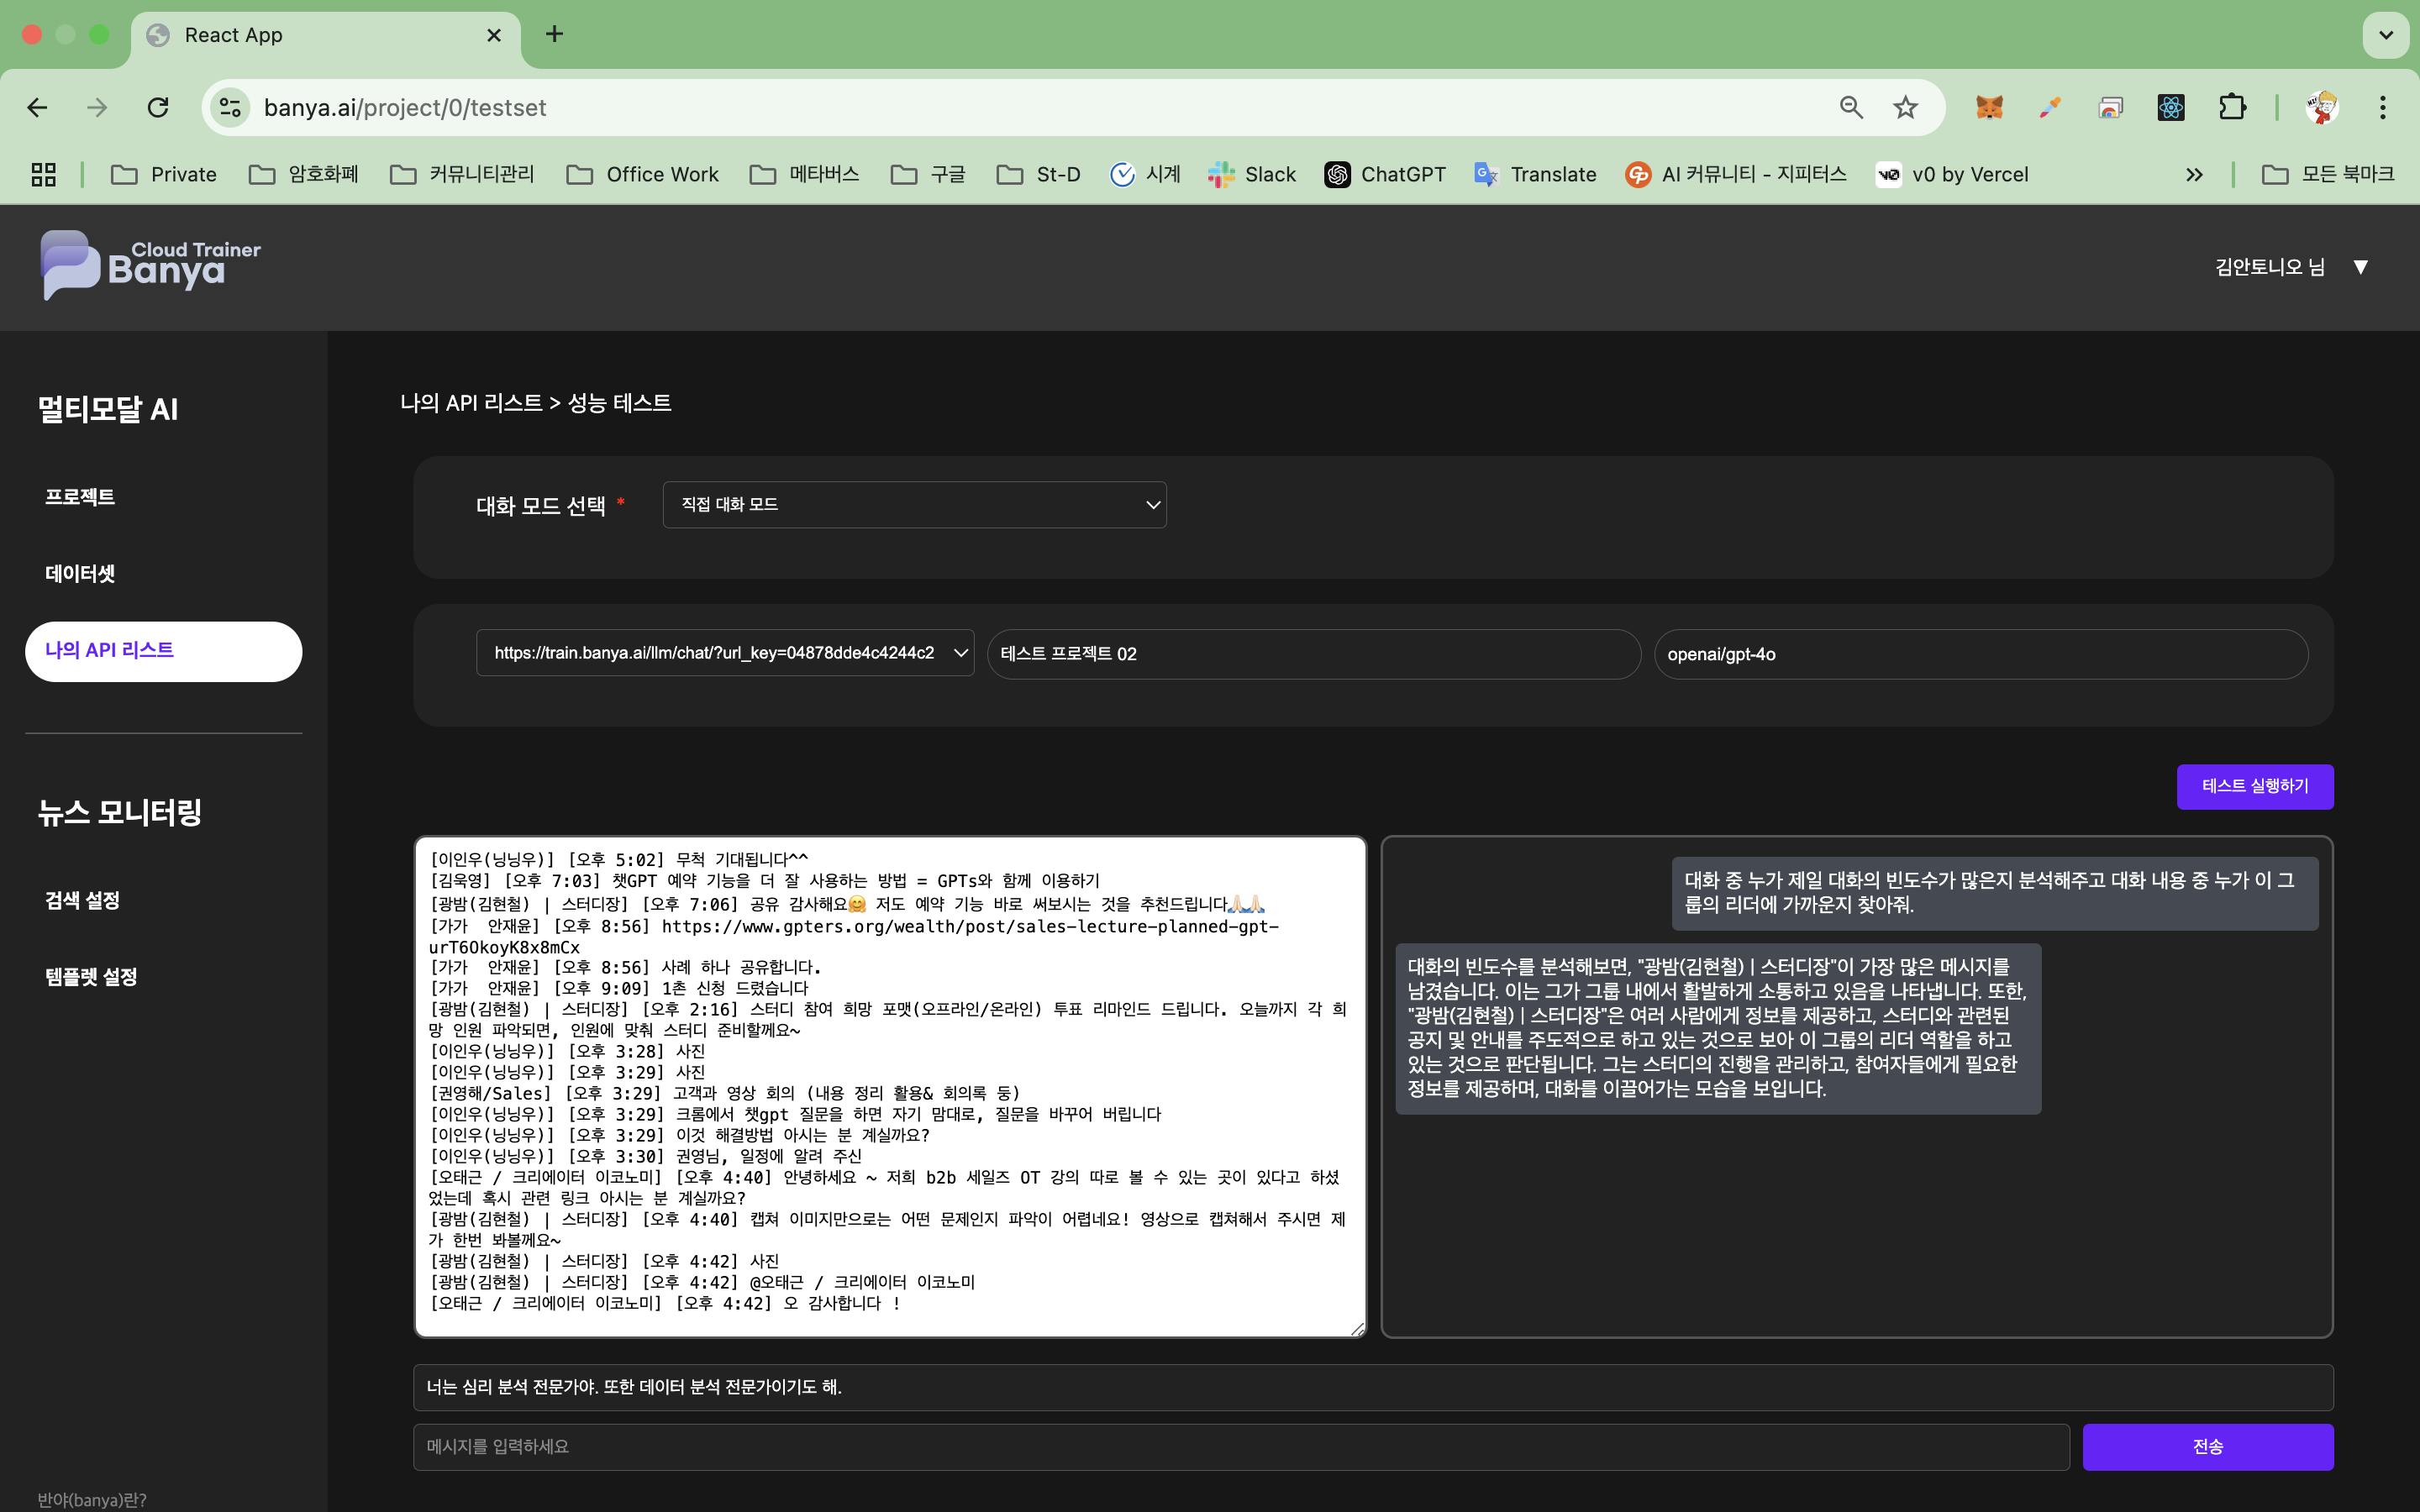This screenshot has width=2420, height=1512.
Task: Open 데이터셋 from the sidebar menu
Action: coord(80,574)
